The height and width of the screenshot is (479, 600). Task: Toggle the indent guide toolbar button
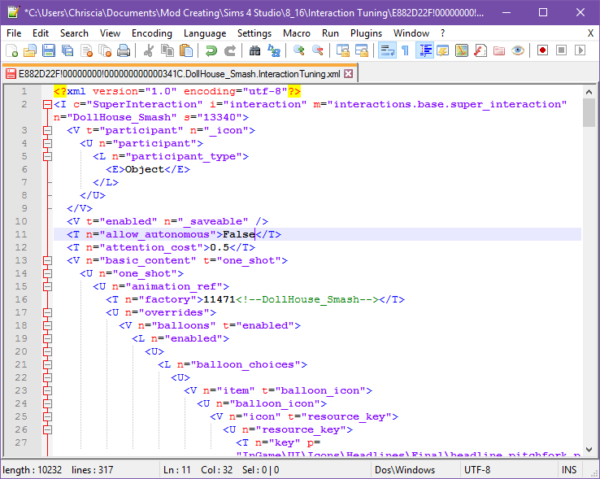click(x=425, y=50)
